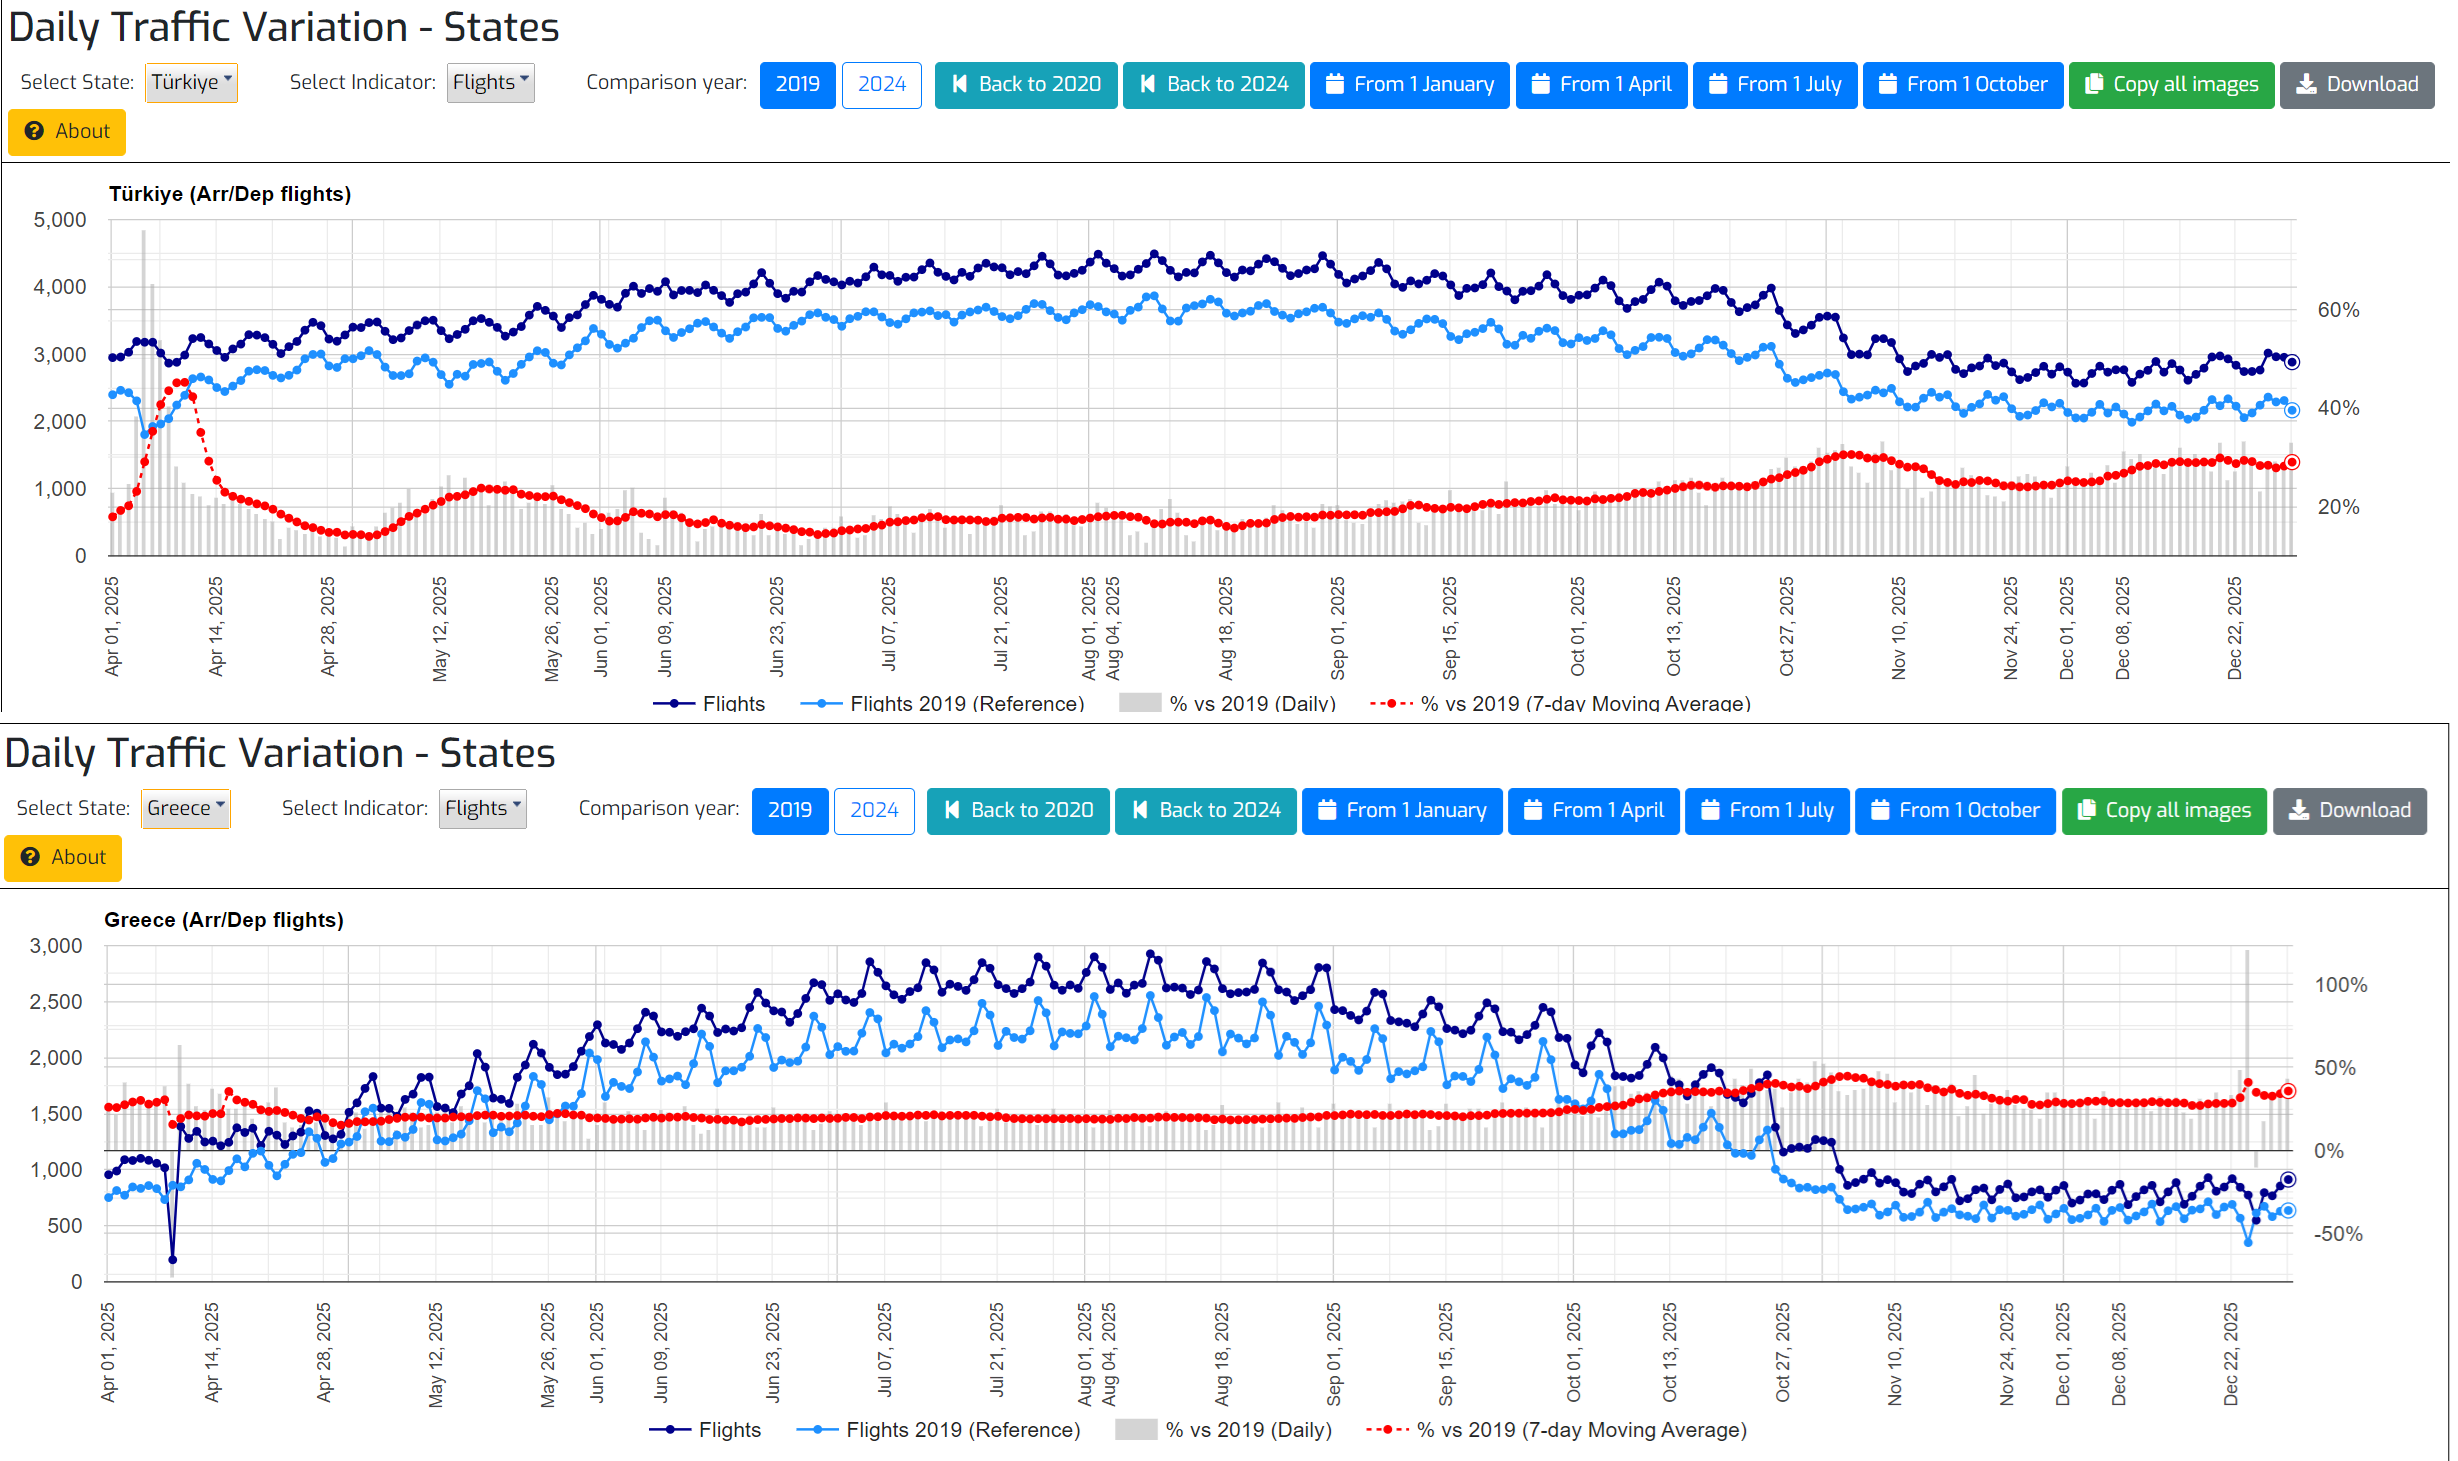Click From 1 April button in Greece panel

coord(1593,810)
